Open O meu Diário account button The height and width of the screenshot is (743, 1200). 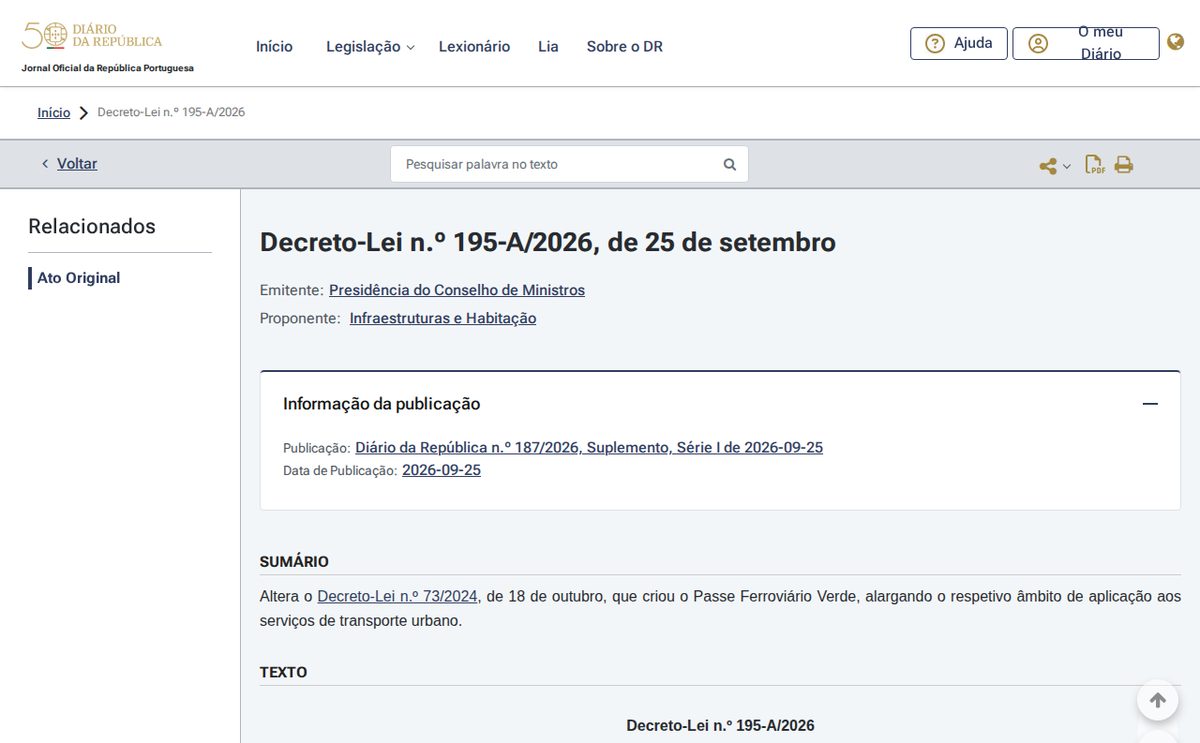[1086, 43]
